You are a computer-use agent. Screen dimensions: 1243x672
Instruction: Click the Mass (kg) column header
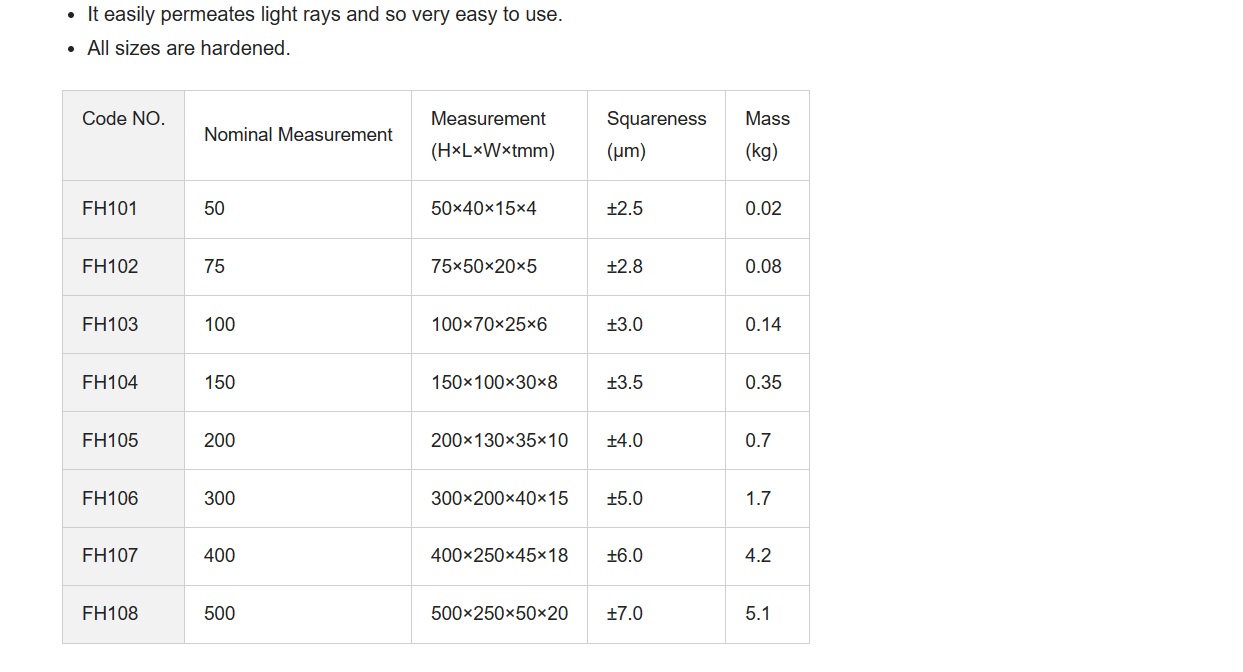click(x=767, y=135)
